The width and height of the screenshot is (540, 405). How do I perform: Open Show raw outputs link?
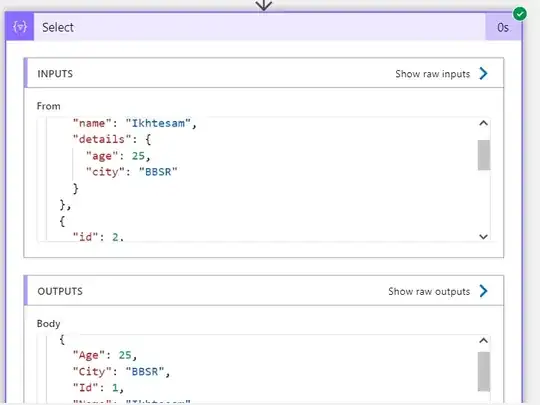tap(429, 291)
